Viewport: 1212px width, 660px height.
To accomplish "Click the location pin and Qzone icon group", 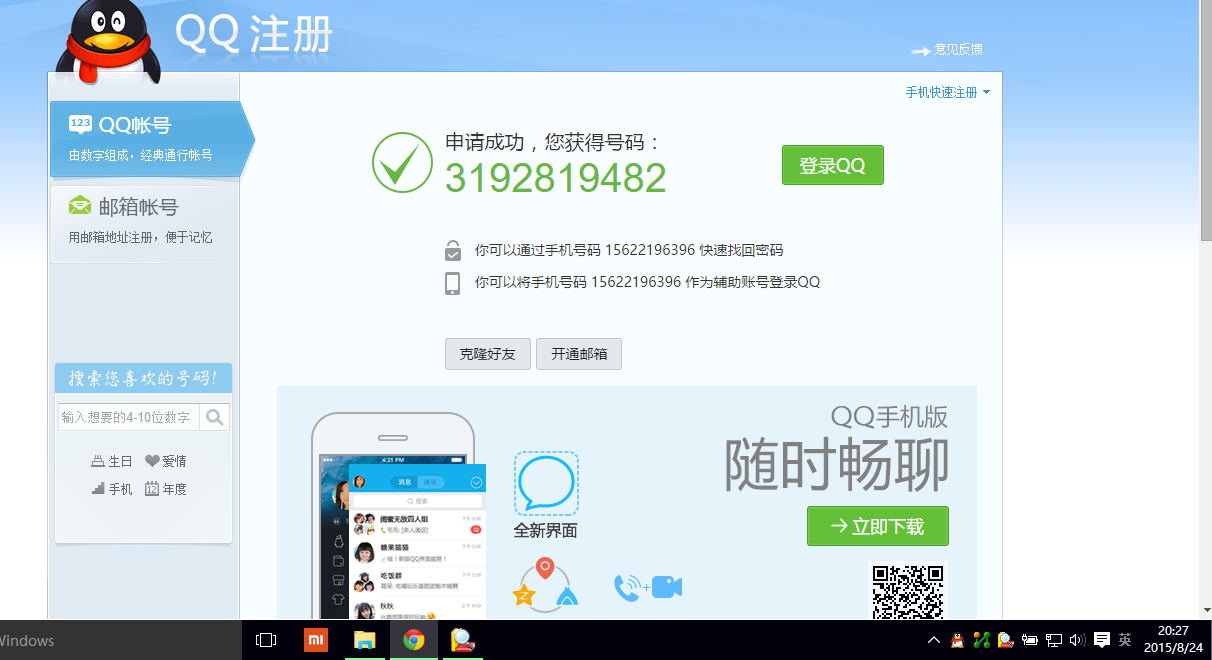I will click(545, 585).
